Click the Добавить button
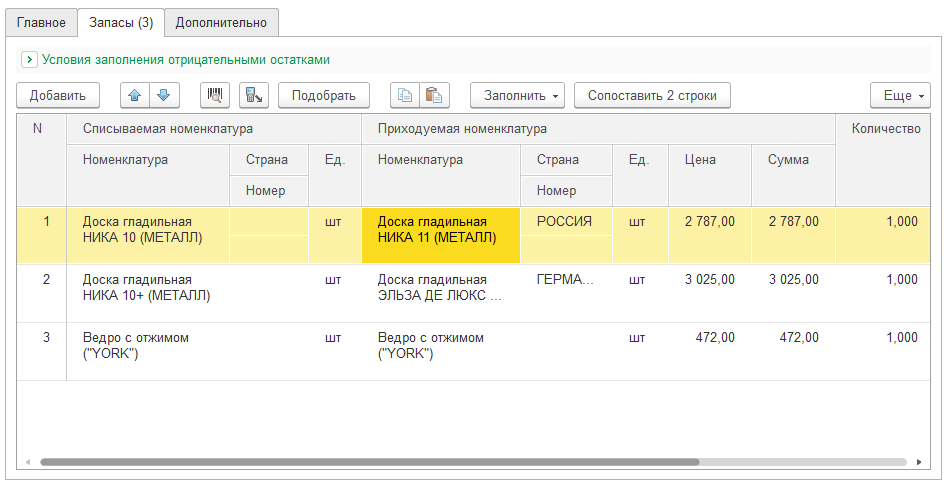Viewport: 948px width, 485px height. (x=58, y=96)
